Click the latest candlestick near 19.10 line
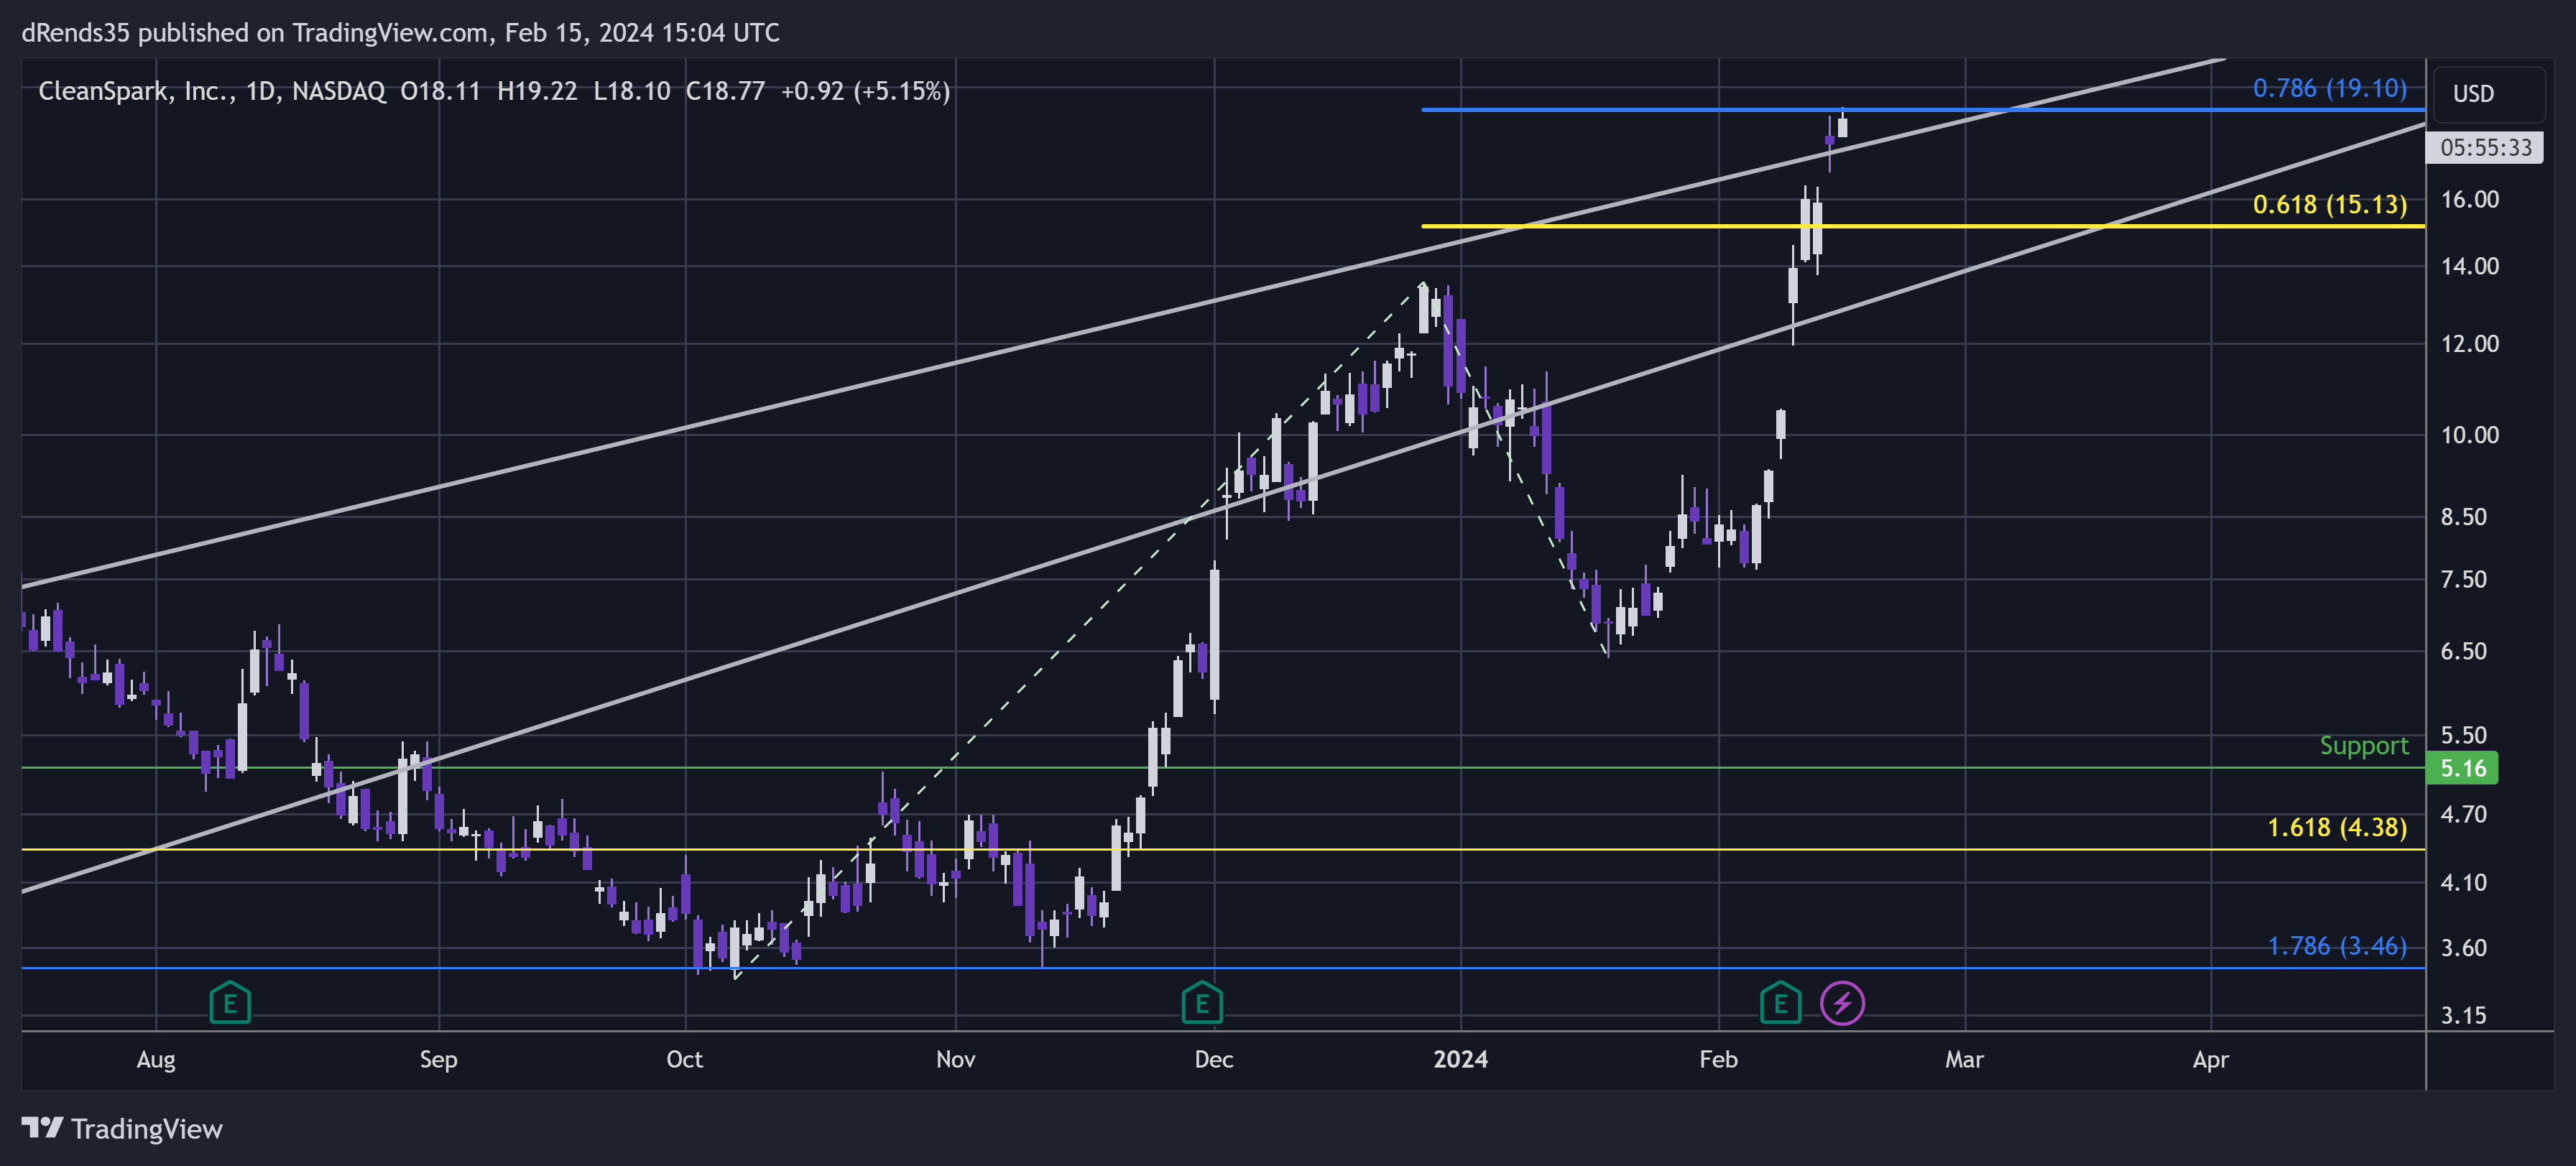2576x1166 pixels. [x=1842, y=126]
